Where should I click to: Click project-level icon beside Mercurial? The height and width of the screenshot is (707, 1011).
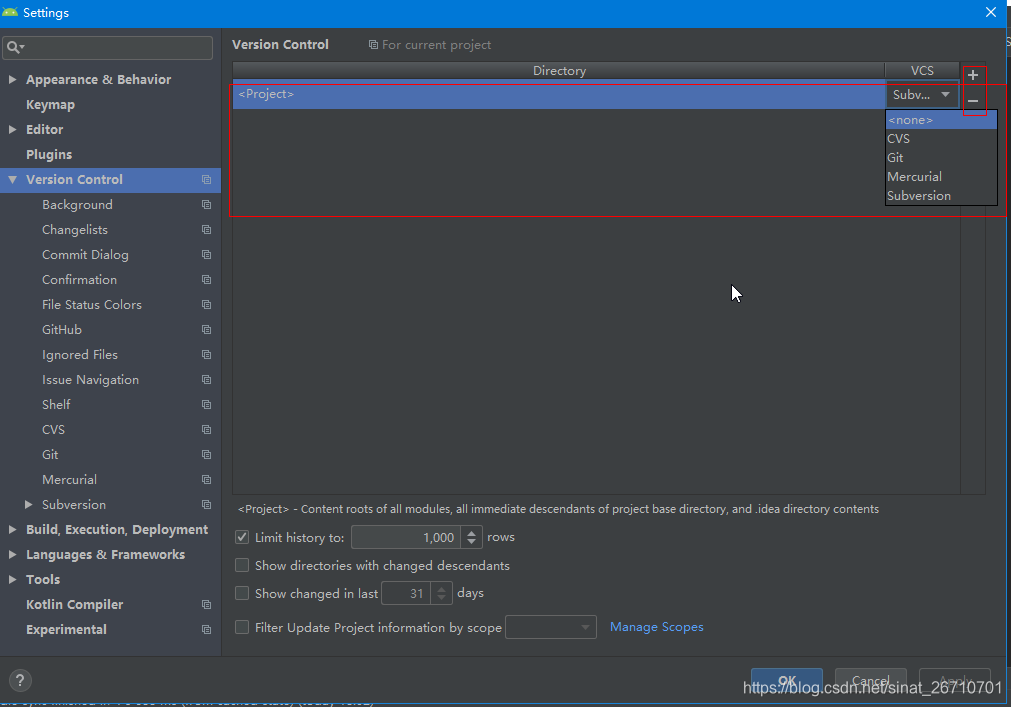click(x=206, y=479)
